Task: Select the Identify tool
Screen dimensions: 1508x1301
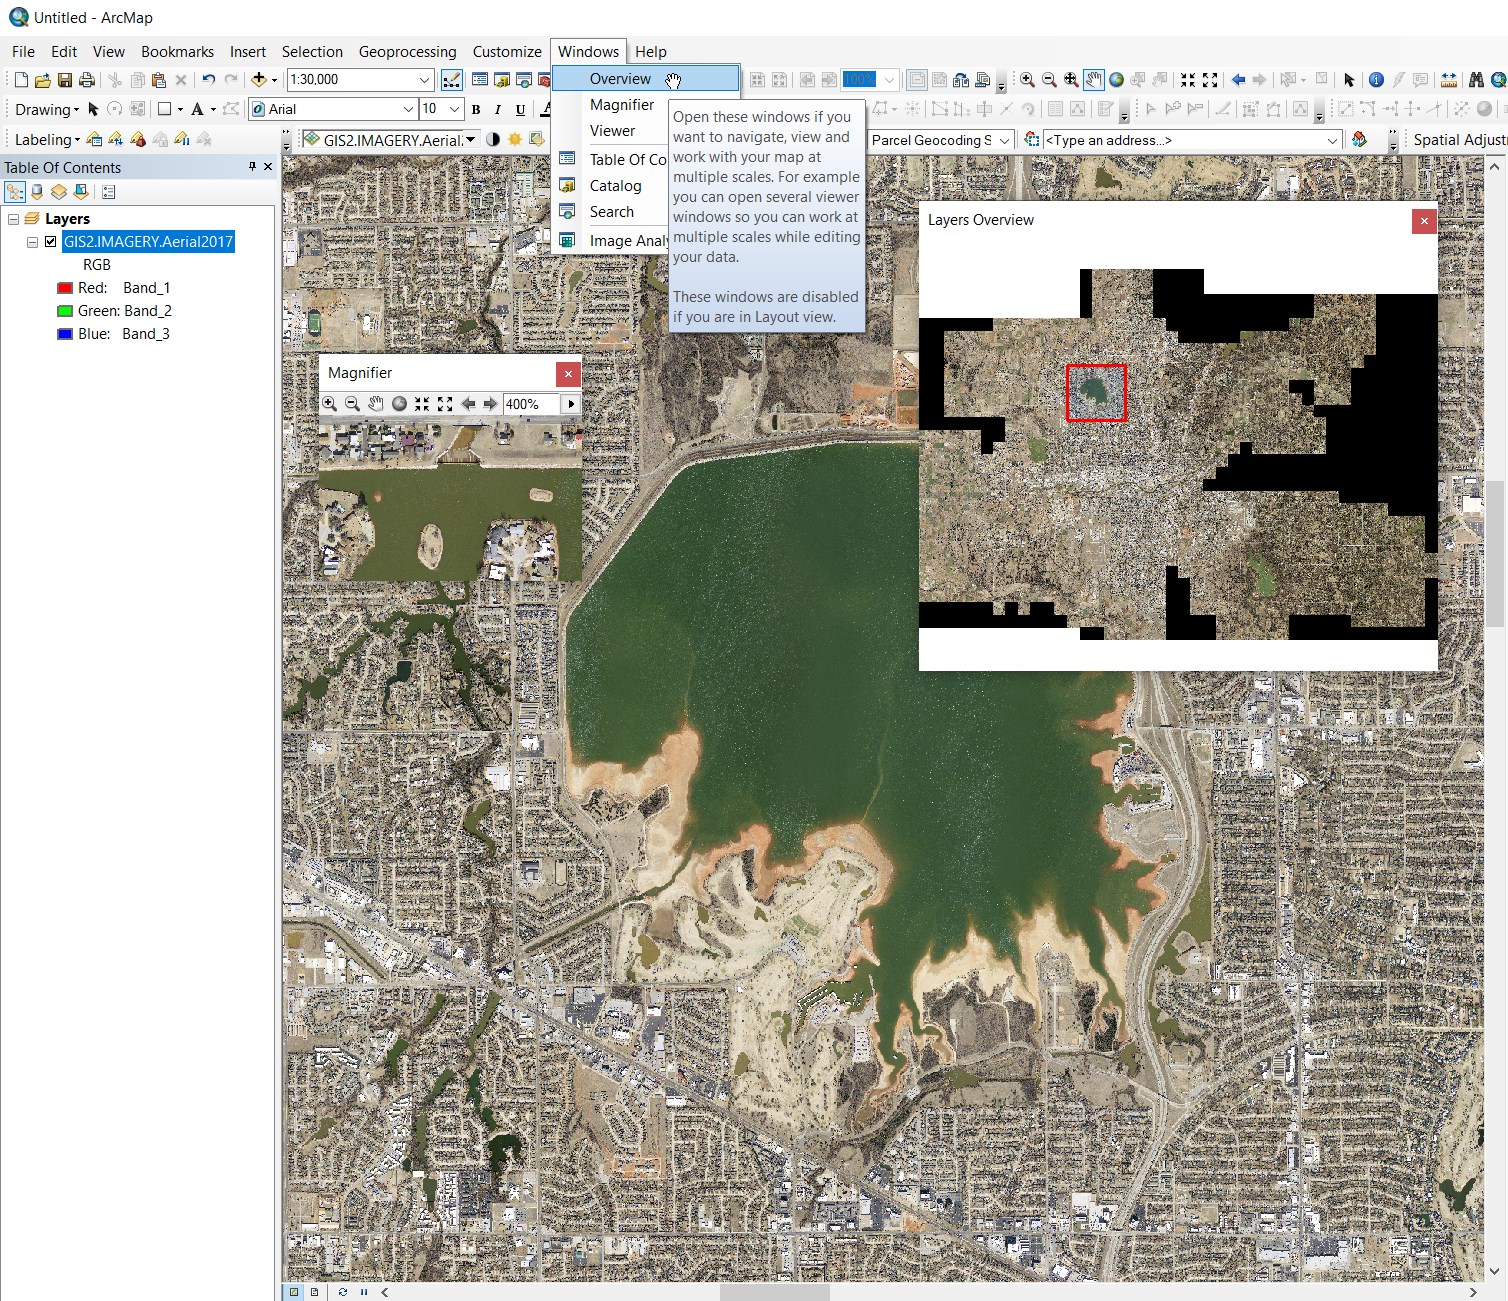Action: click(x=1376, y=79)
